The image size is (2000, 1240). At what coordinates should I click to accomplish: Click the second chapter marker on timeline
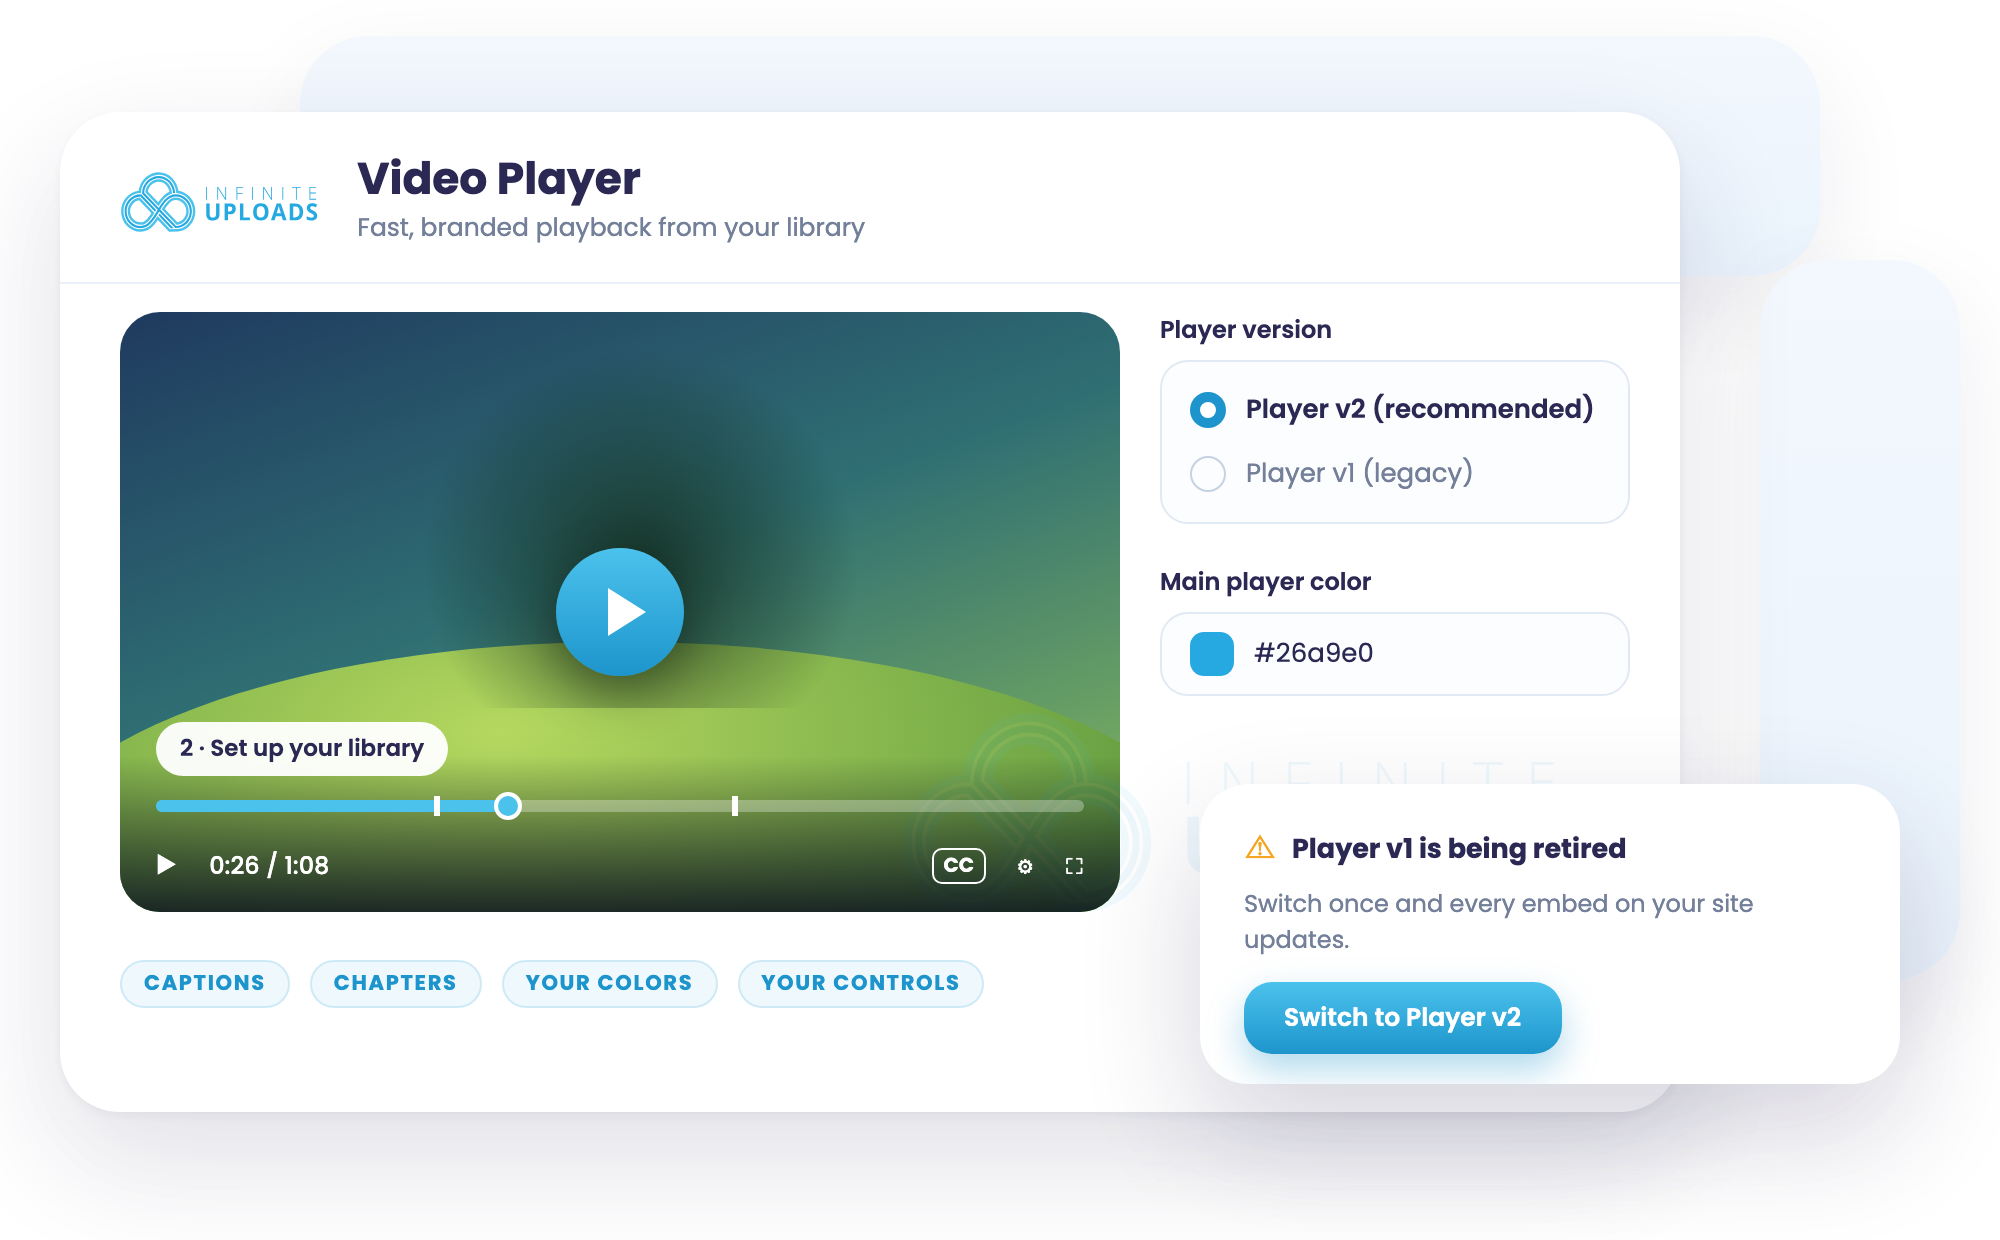pos(735,805)
